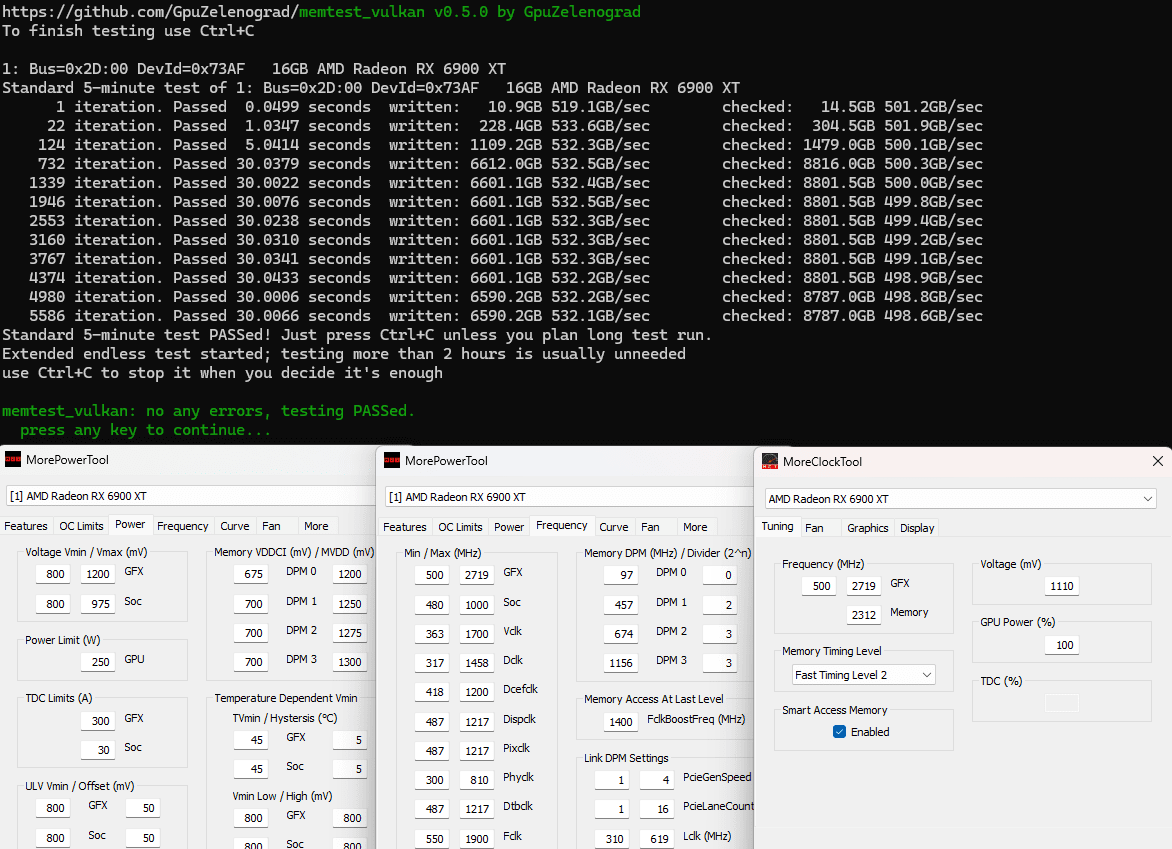The image size is (1172, 849).
Task: Click Memory DPM 1 field showing 457
Action: [x=620, y=605]
